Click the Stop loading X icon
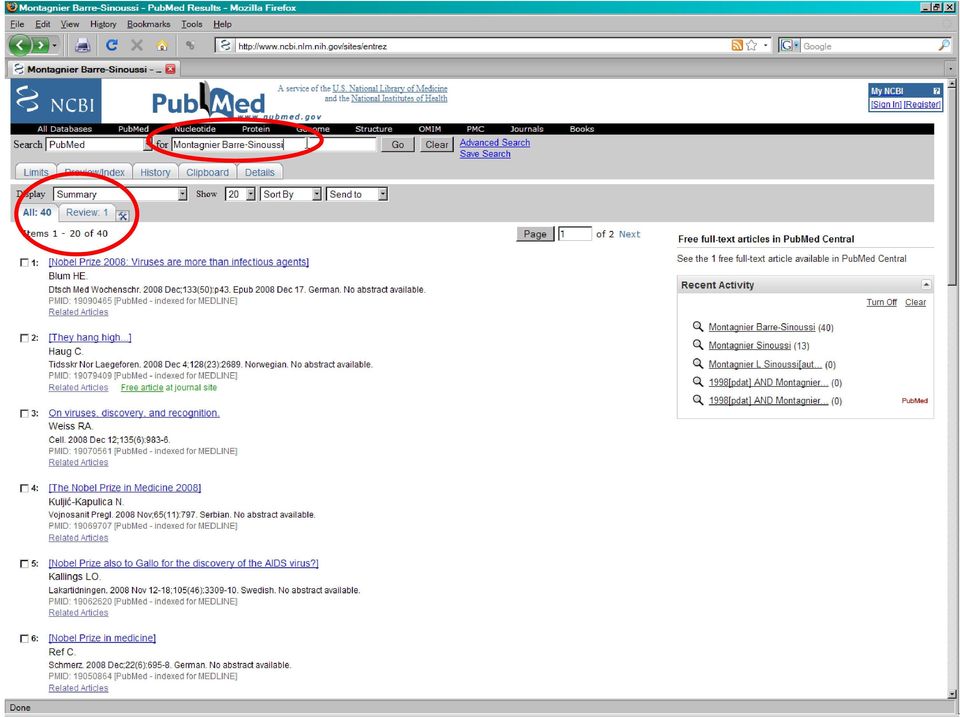 click(x=137, y=45)
